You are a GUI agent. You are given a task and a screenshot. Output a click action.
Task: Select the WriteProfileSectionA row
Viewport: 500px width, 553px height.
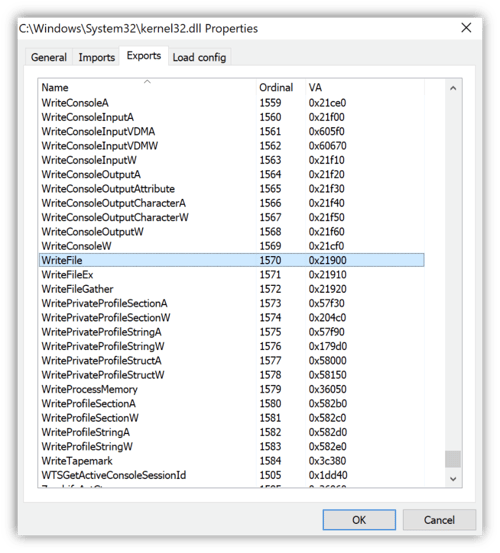coord(231,403)
